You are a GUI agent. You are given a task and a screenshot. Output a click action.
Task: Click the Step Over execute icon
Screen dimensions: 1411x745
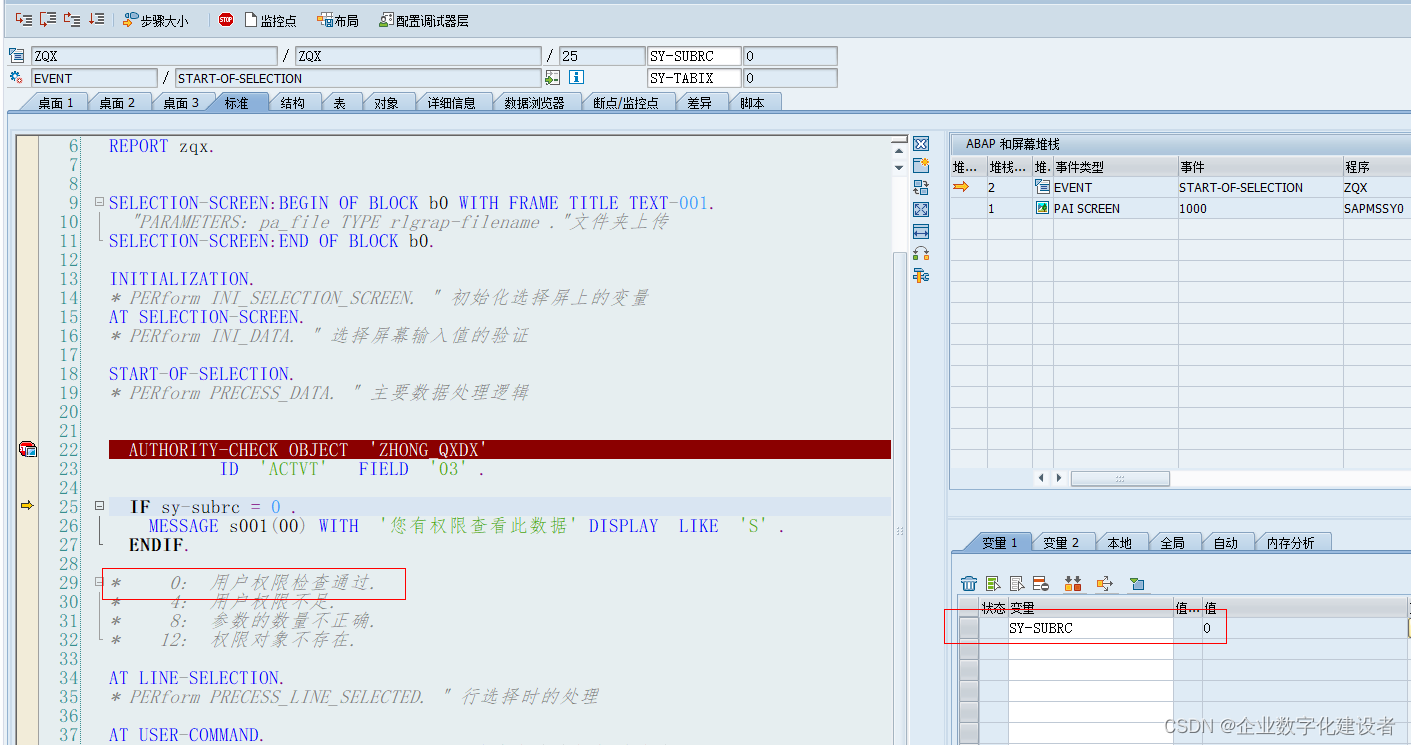pyautogui.click(x=46, y=18)
